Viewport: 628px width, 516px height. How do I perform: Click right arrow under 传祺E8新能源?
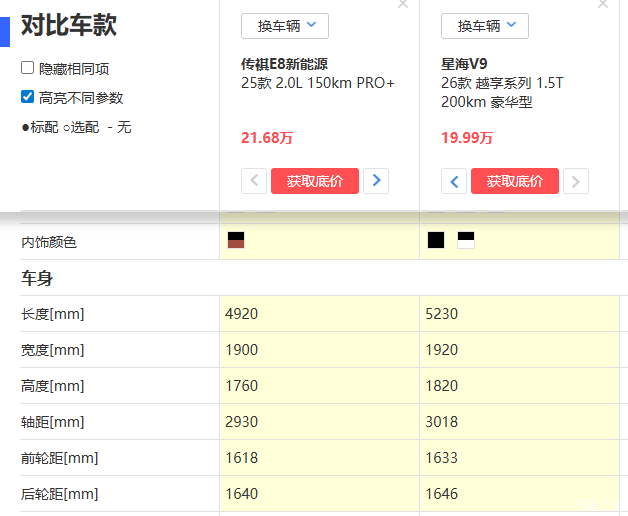coord(376,181)
